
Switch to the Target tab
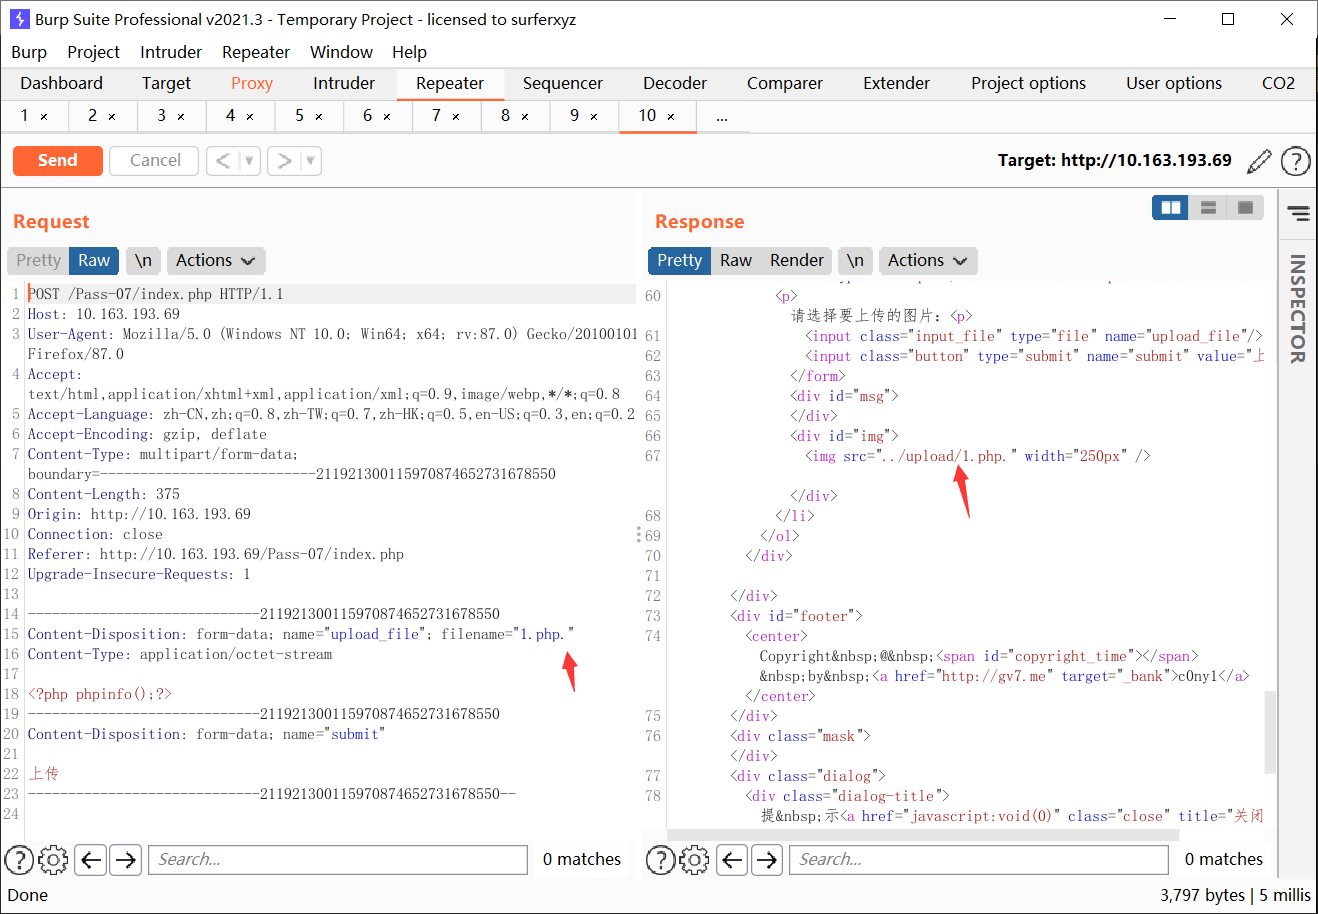[x=166, y=84]
